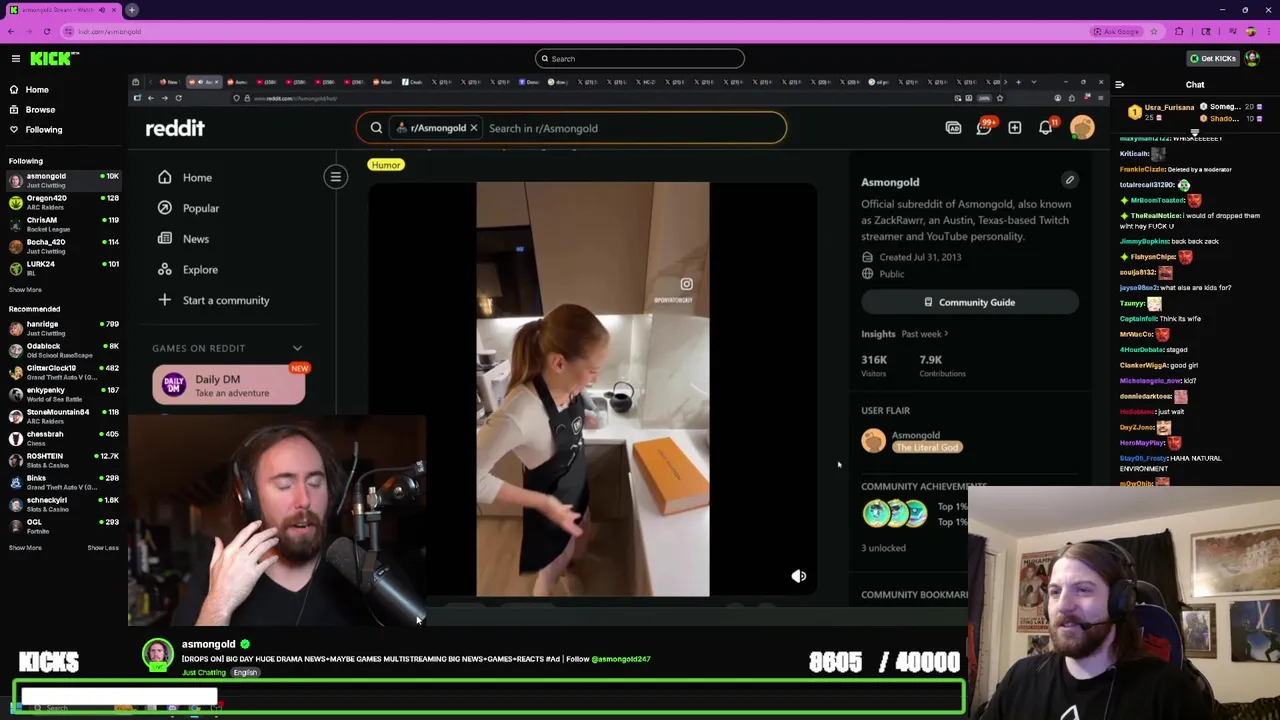Viewport: 1280px width, 720px height.
Task: Open Browse in Kick sidebar
Action: coord(40,110)
